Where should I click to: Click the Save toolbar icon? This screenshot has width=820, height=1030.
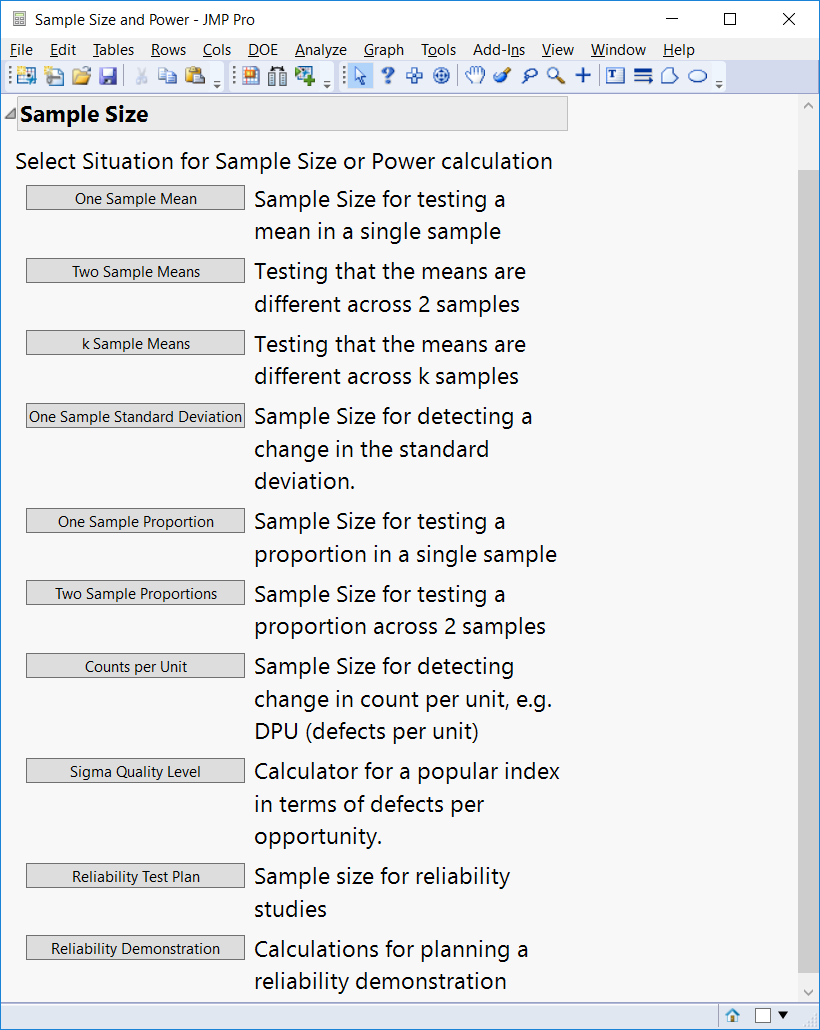coord(107,75)
